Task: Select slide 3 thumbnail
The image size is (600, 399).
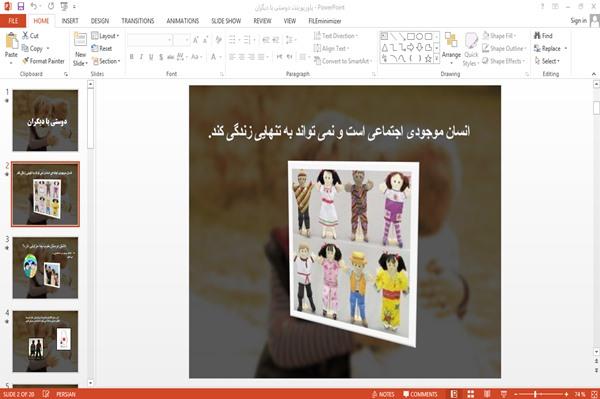Action: [x=45, y=268]
